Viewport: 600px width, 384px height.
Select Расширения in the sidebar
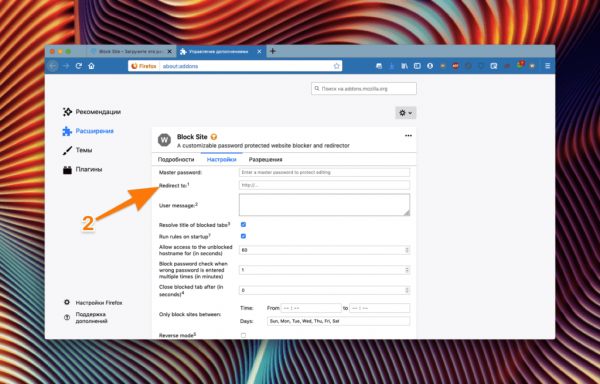coord(88,131)
